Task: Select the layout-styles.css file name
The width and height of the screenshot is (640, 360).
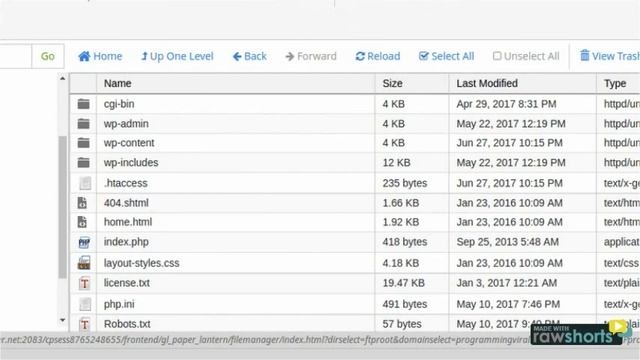Action: (x=141, y=263)
